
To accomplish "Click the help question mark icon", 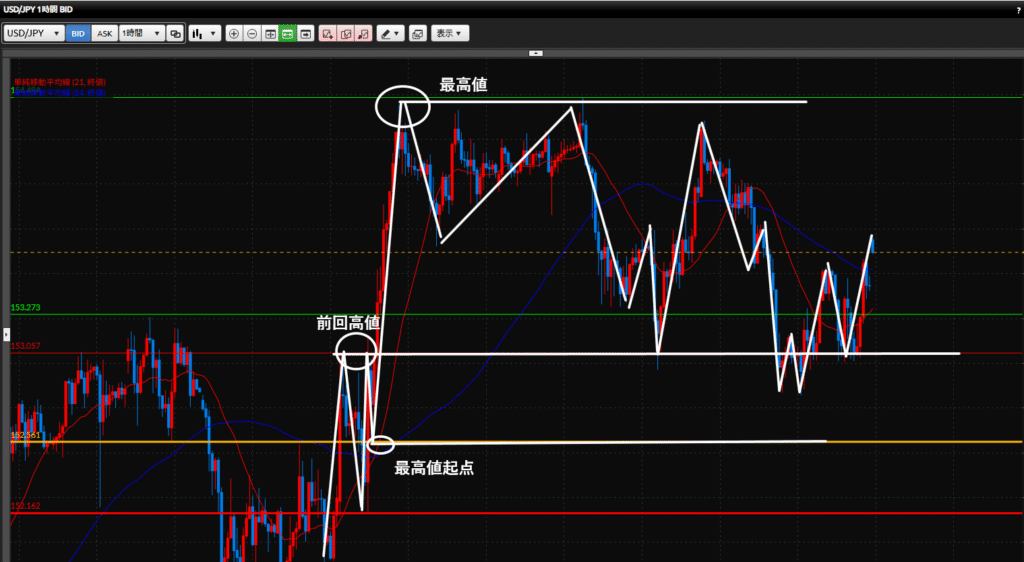I will tap(1017, 10).
